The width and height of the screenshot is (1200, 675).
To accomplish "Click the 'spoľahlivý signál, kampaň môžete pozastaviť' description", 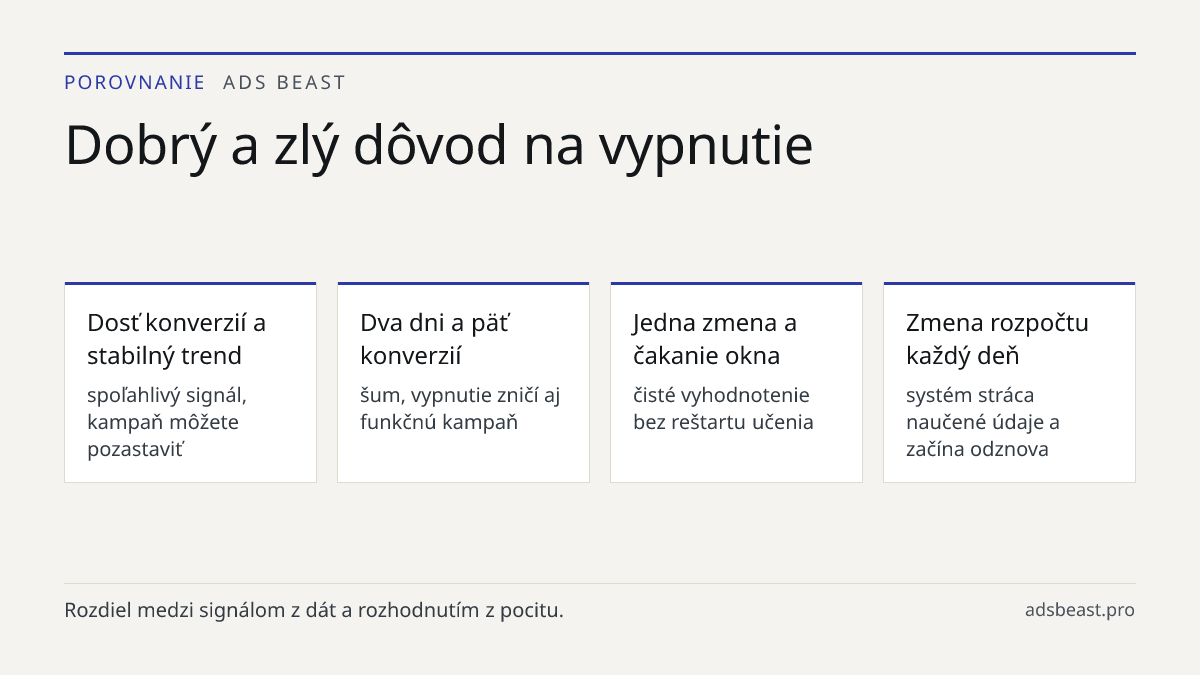I will point(167,422).
